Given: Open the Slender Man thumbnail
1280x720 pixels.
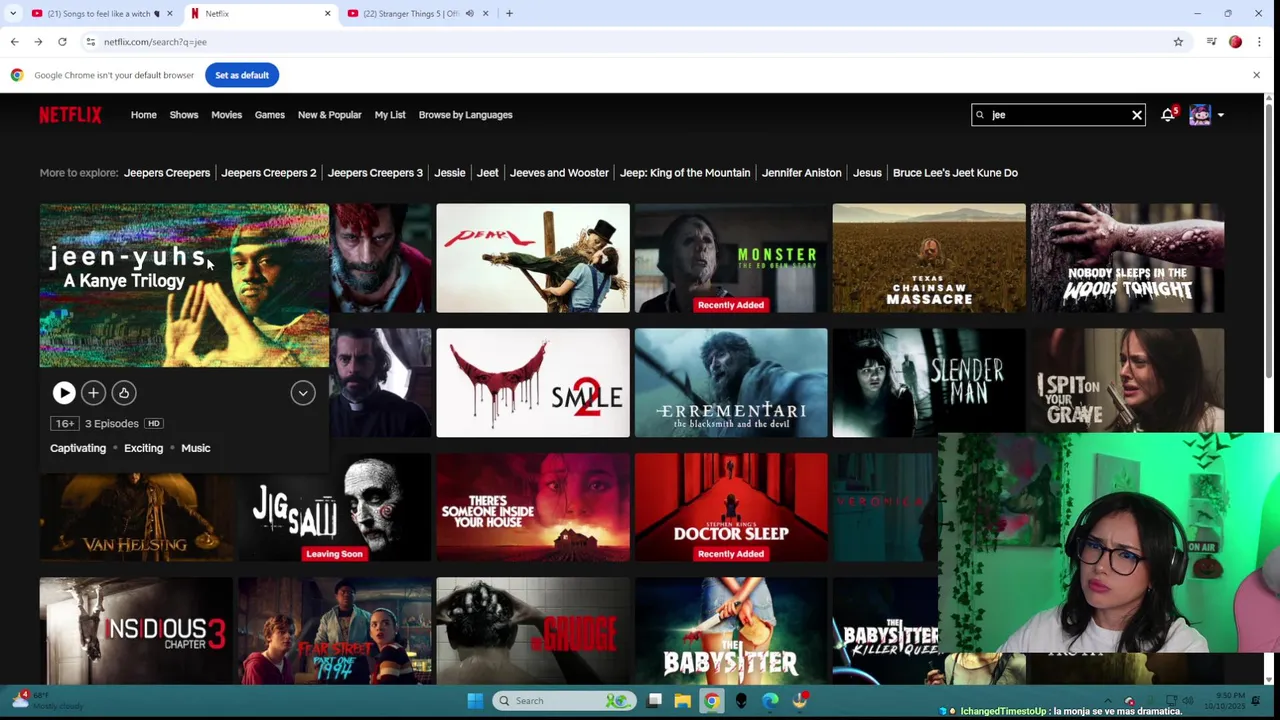Looking at the screenshot, I should pyautogui.click(x=929, y=381).
